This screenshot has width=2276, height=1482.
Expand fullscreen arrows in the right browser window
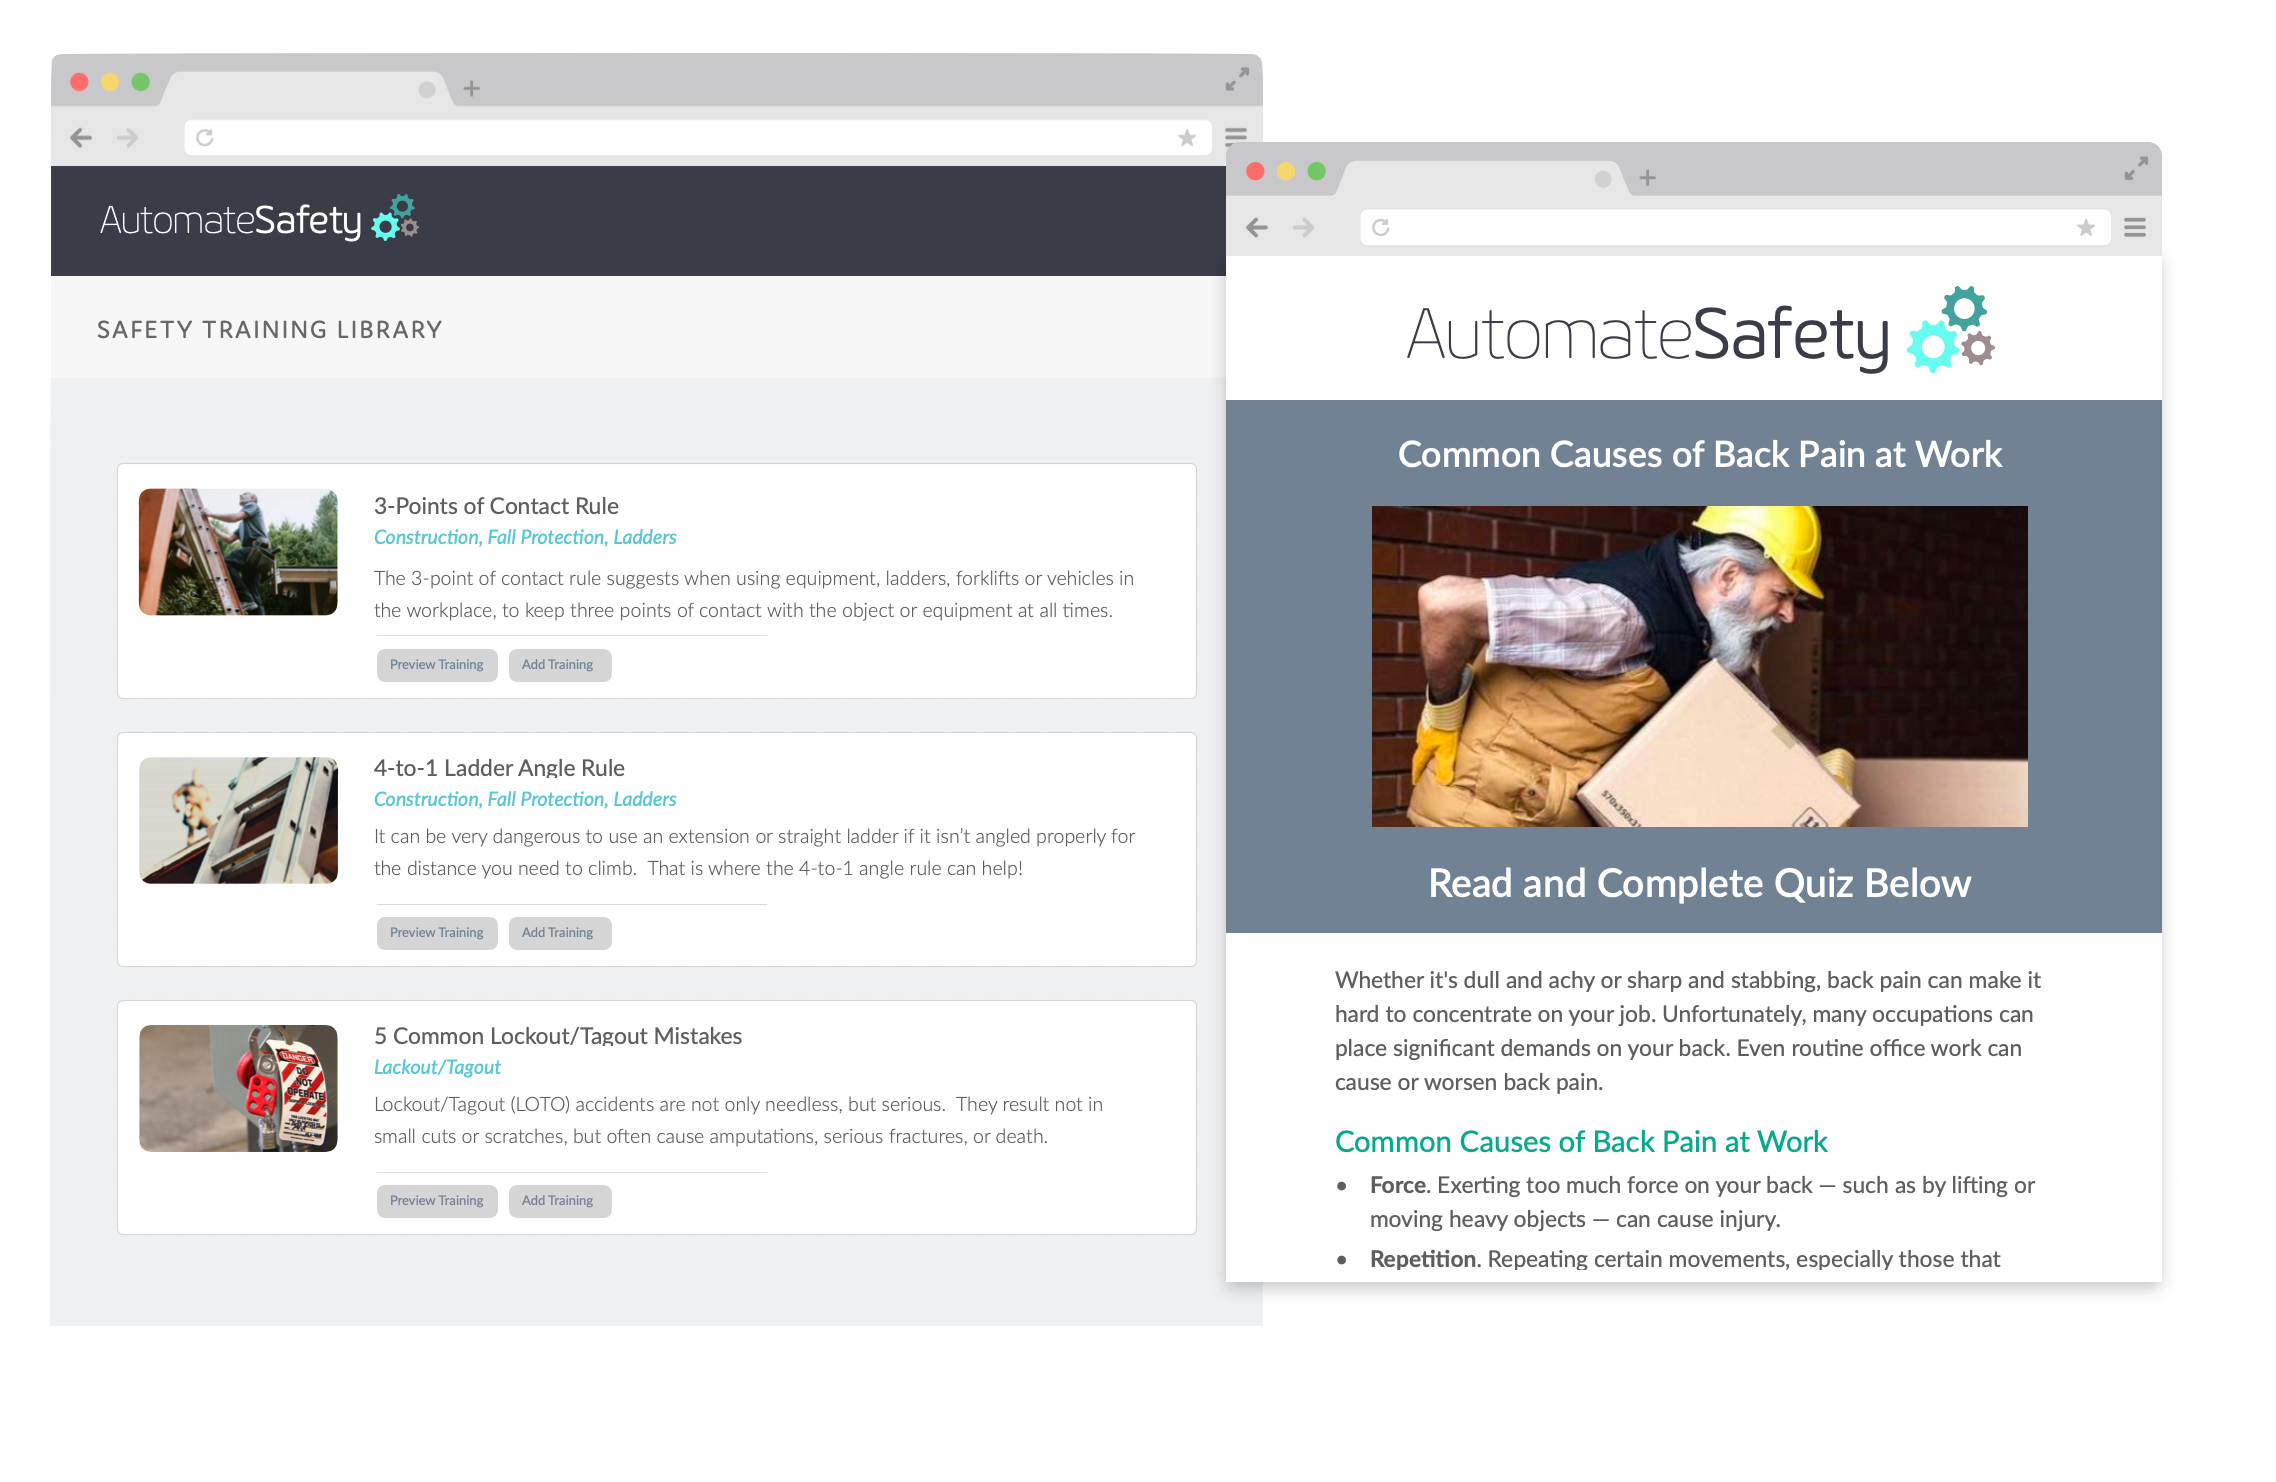[2136, 169]
